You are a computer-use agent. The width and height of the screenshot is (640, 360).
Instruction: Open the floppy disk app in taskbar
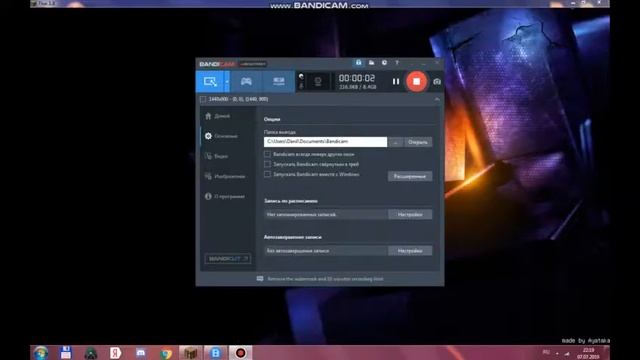66,353
